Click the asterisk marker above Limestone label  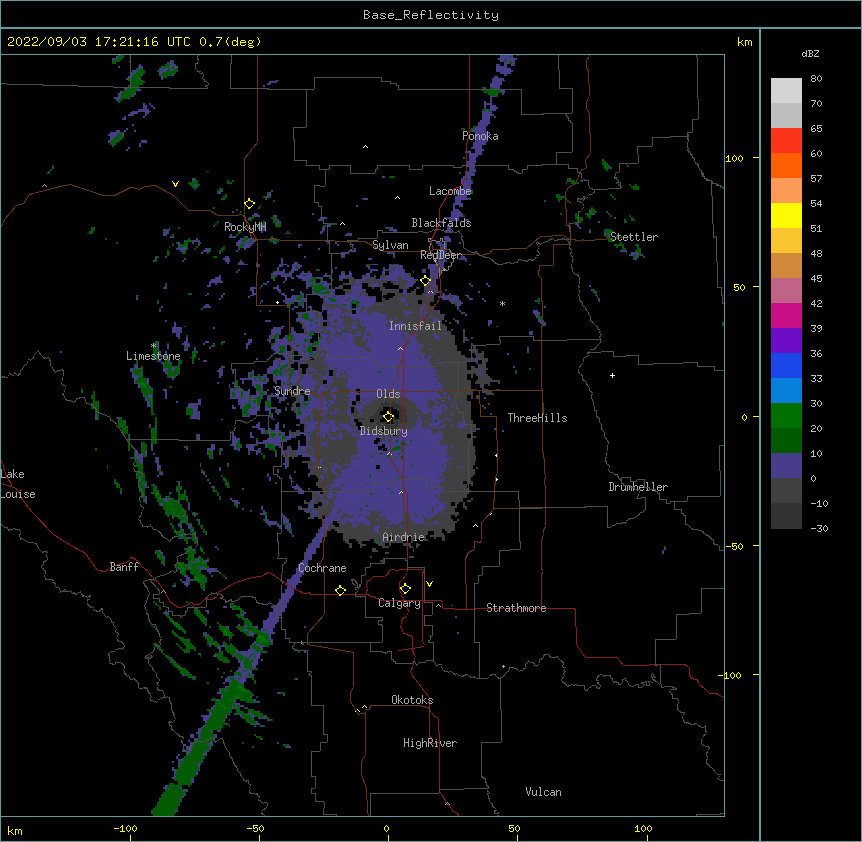pyautogui.click(x=153, y=346)
